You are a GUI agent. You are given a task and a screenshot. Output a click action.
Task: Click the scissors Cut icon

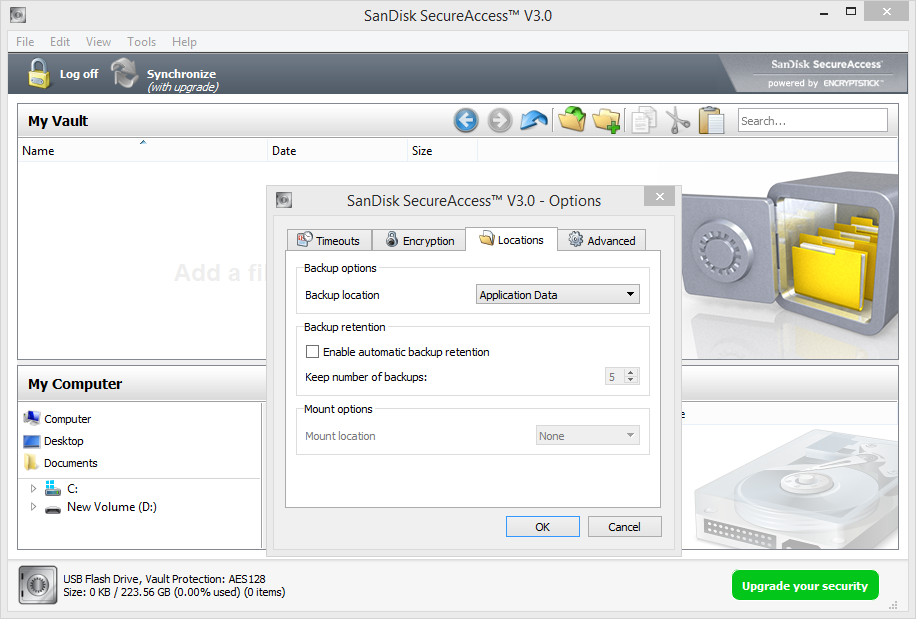[678, 120]
